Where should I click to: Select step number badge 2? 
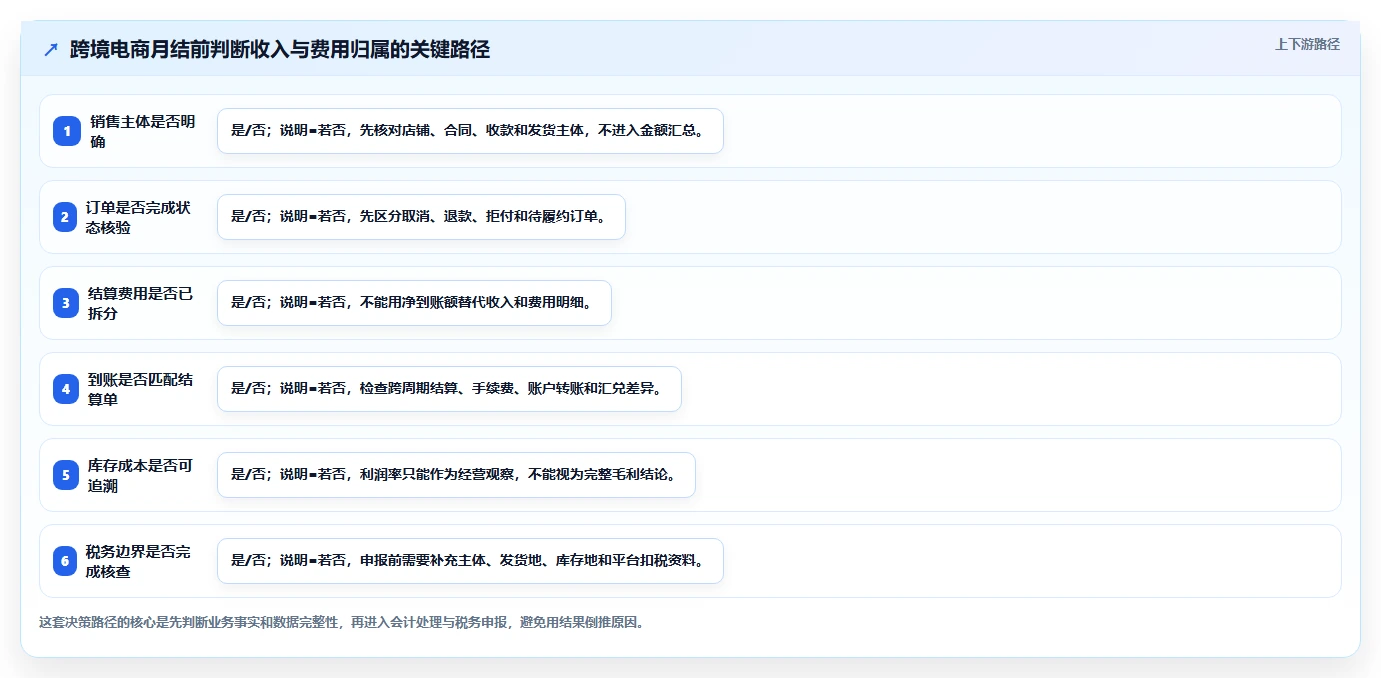pyautogui.click(x=66, y=217)
